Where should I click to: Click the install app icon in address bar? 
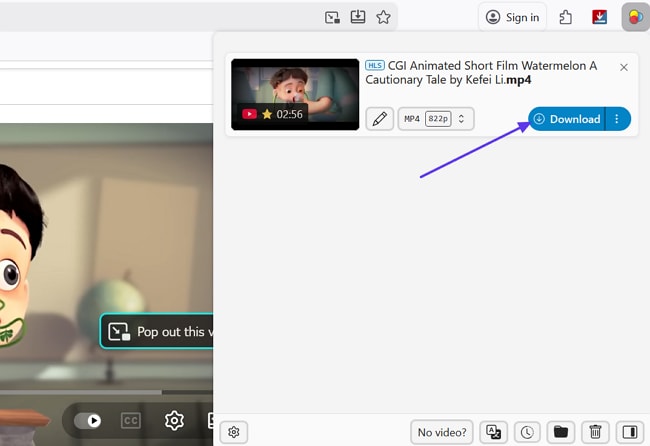(x=358, y=17)
